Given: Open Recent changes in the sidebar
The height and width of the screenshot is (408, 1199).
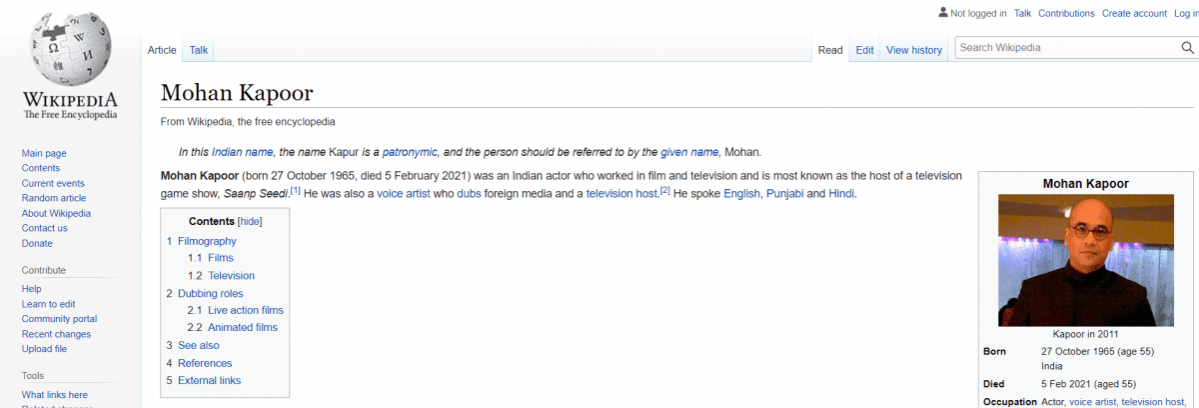Looking at the screenshot, I should point(56,334).
